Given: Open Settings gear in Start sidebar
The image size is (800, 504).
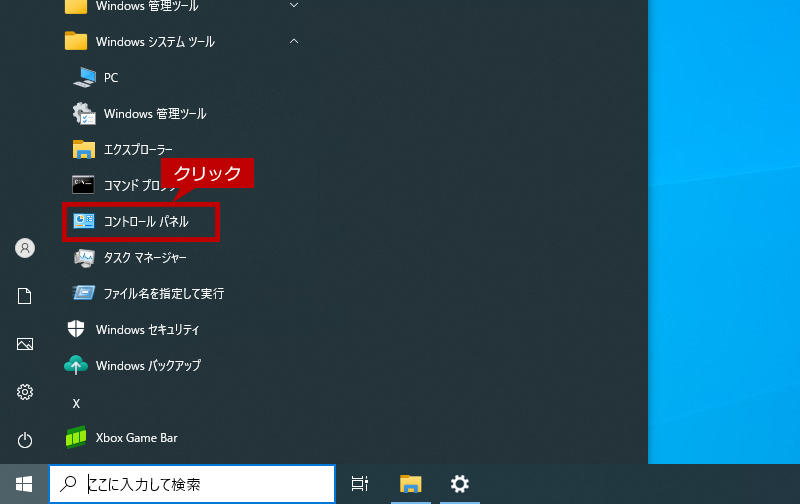Looking at the screenshot, I should tap(24, 392).
